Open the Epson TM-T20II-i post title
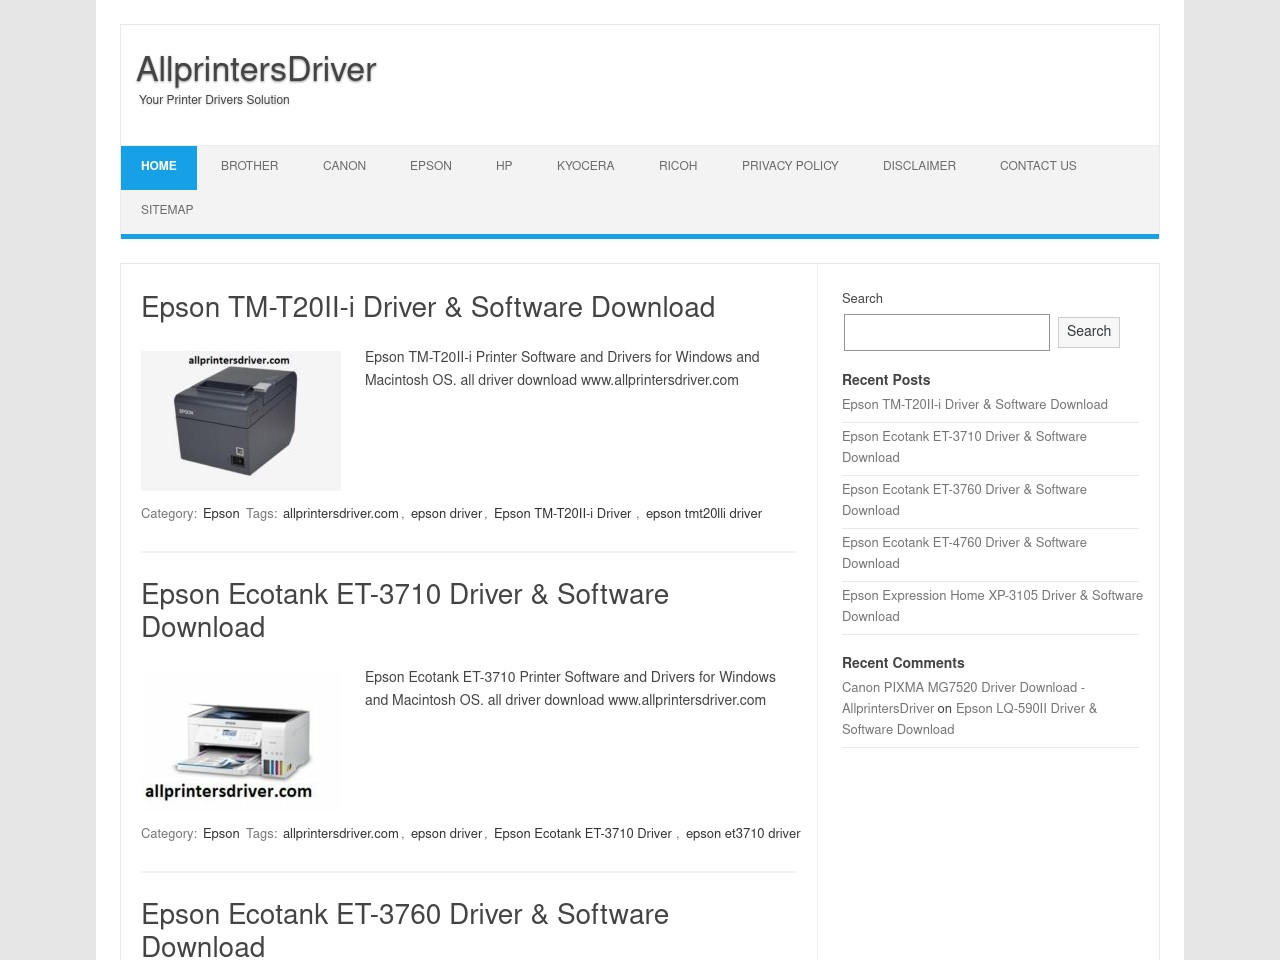 (428, 308)
